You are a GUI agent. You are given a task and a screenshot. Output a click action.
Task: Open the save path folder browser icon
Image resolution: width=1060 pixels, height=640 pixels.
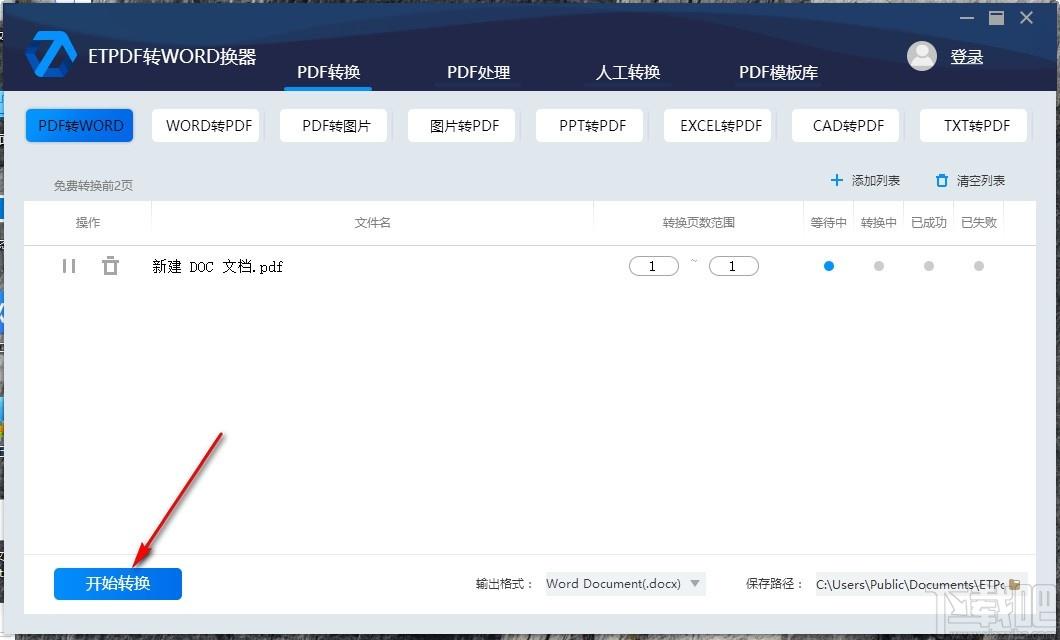(x=1014, y=584)
